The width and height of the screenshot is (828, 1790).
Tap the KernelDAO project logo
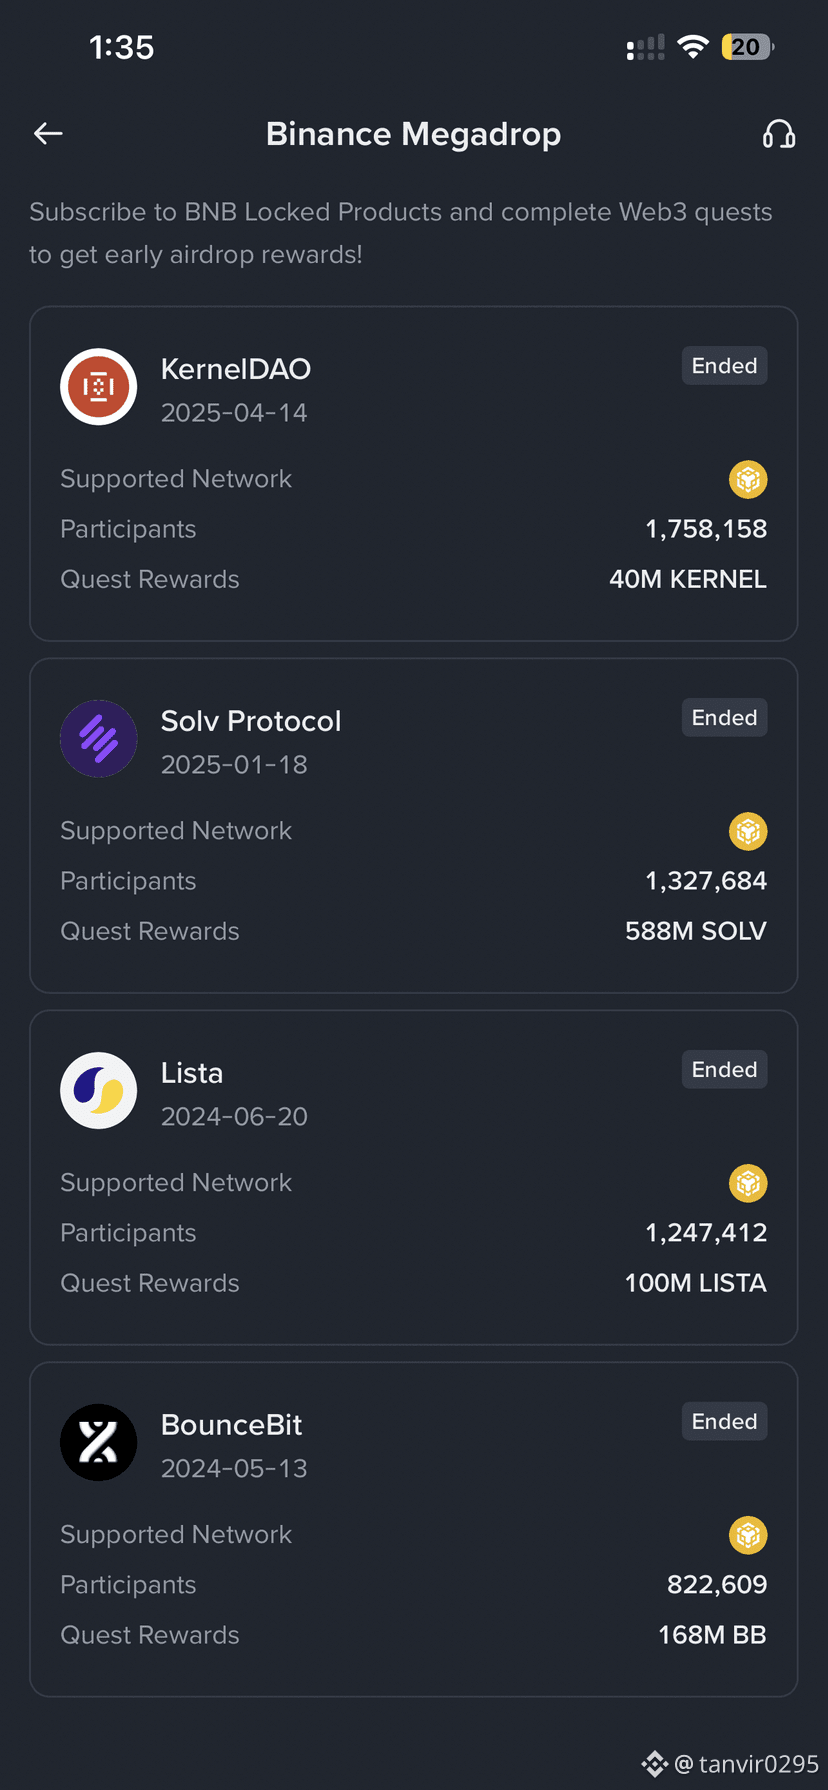(99, 387)
